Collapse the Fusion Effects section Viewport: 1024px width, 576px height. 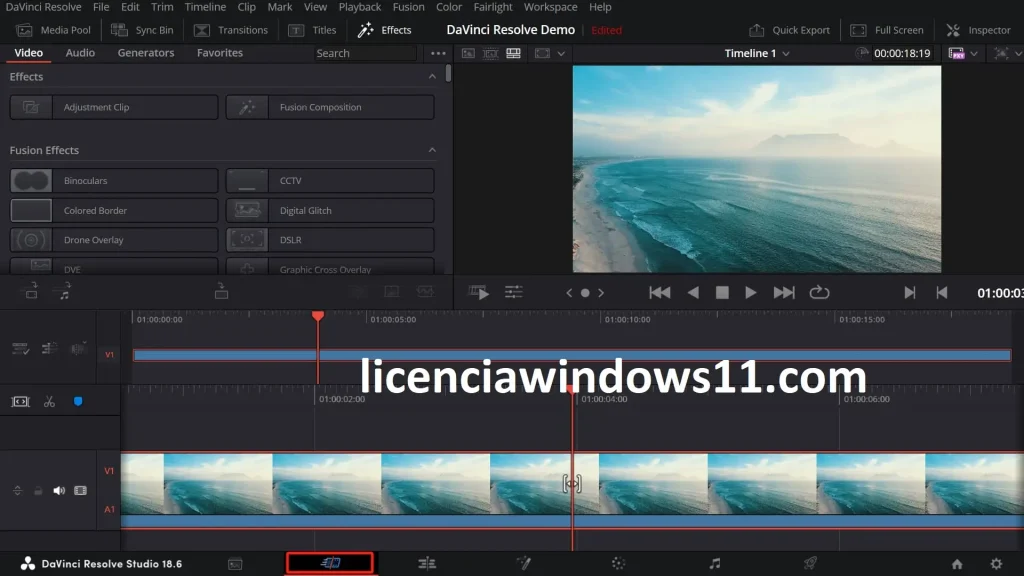(432, 150)
